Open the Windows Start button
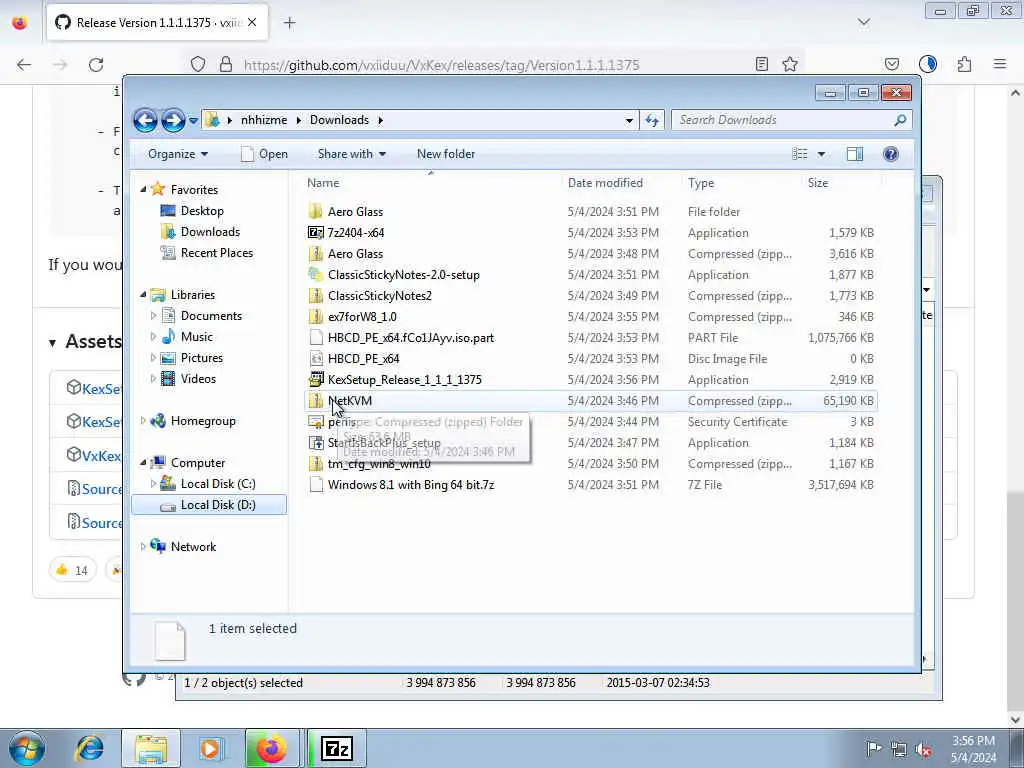 tap(27, 748)
